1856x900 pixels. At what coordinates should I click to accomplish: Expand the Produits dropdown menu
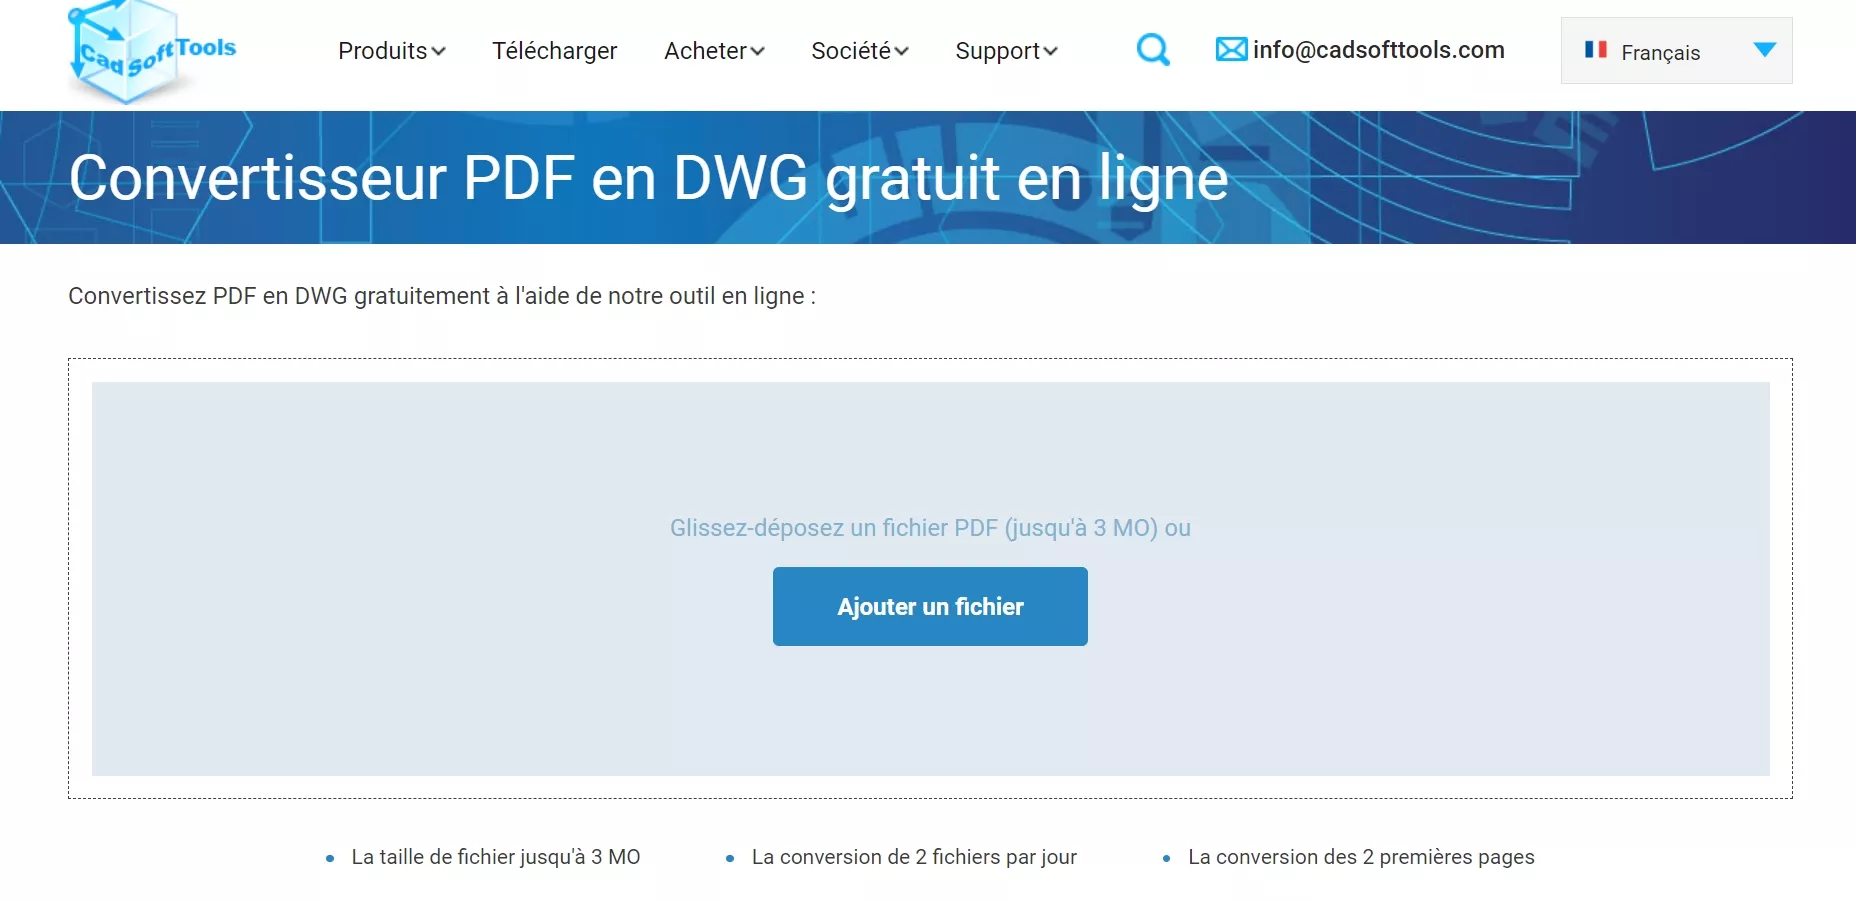(391, 50)
